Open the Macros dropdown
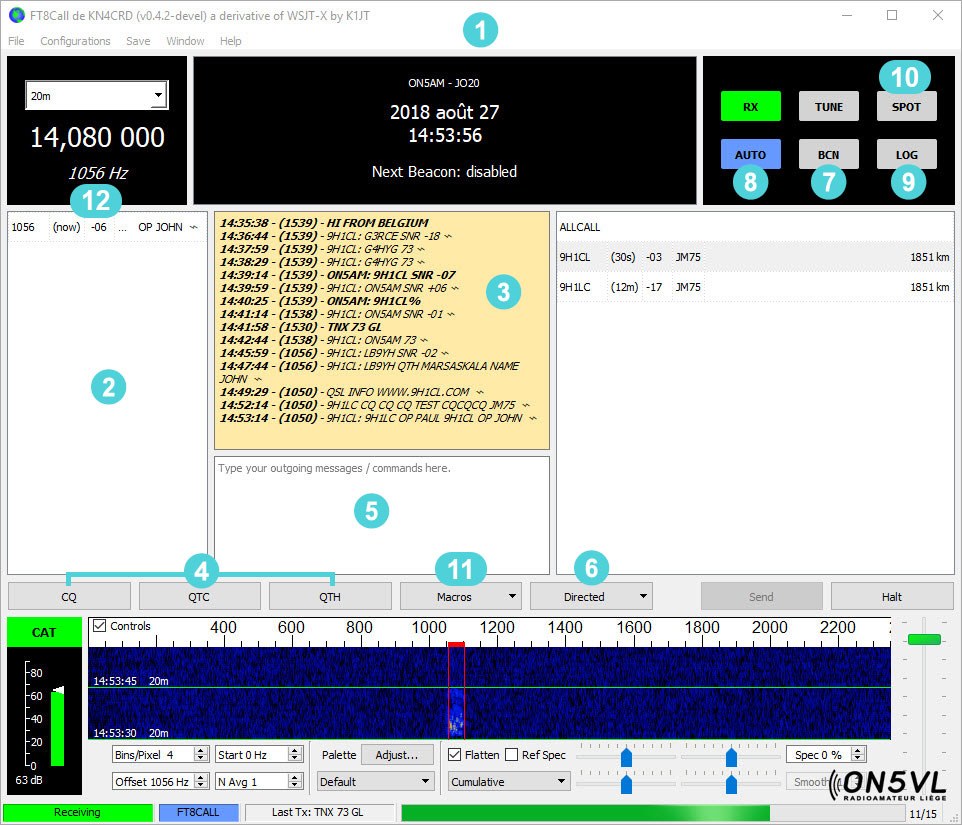The image size is (962, 825). (x=461, y=596)
